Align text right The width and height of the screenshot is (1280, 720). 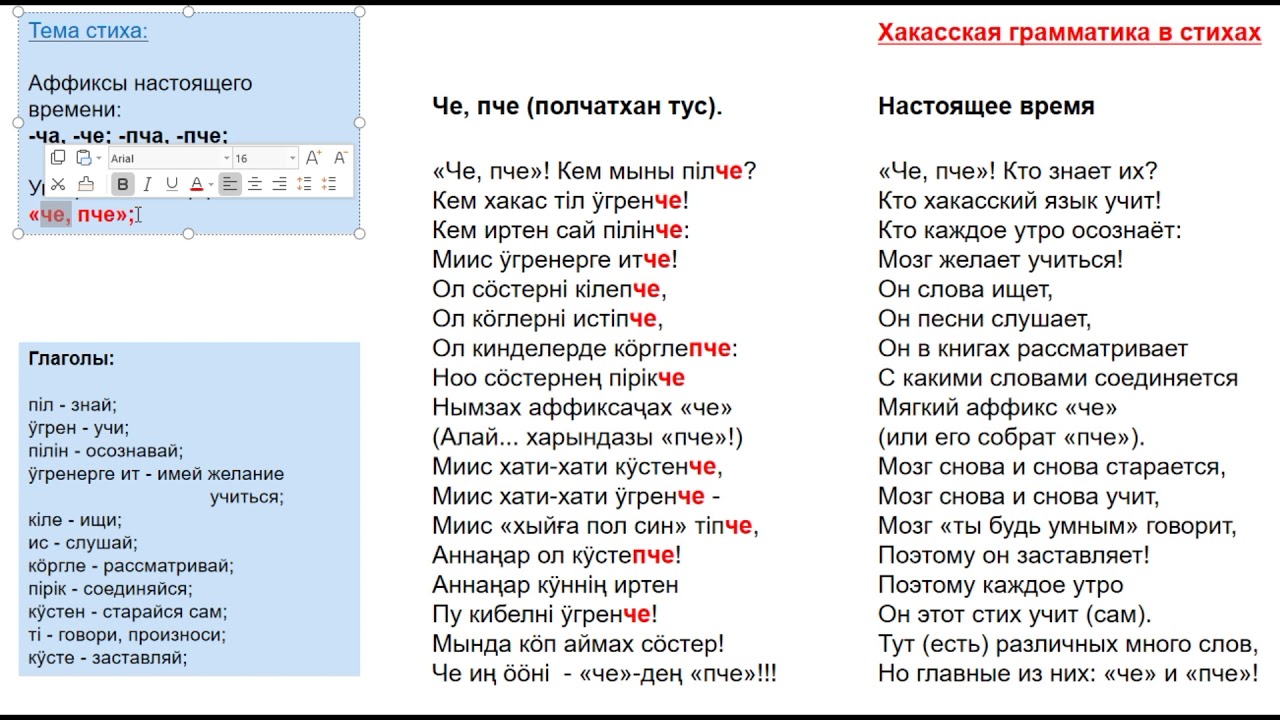point(279,184)
